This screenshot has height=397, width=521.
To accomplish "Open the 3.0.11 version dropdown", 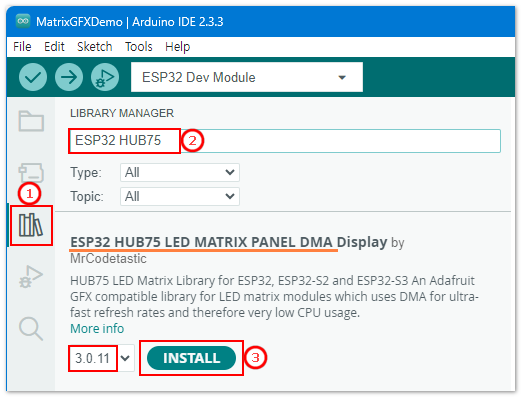I will (x=102, y=358).
